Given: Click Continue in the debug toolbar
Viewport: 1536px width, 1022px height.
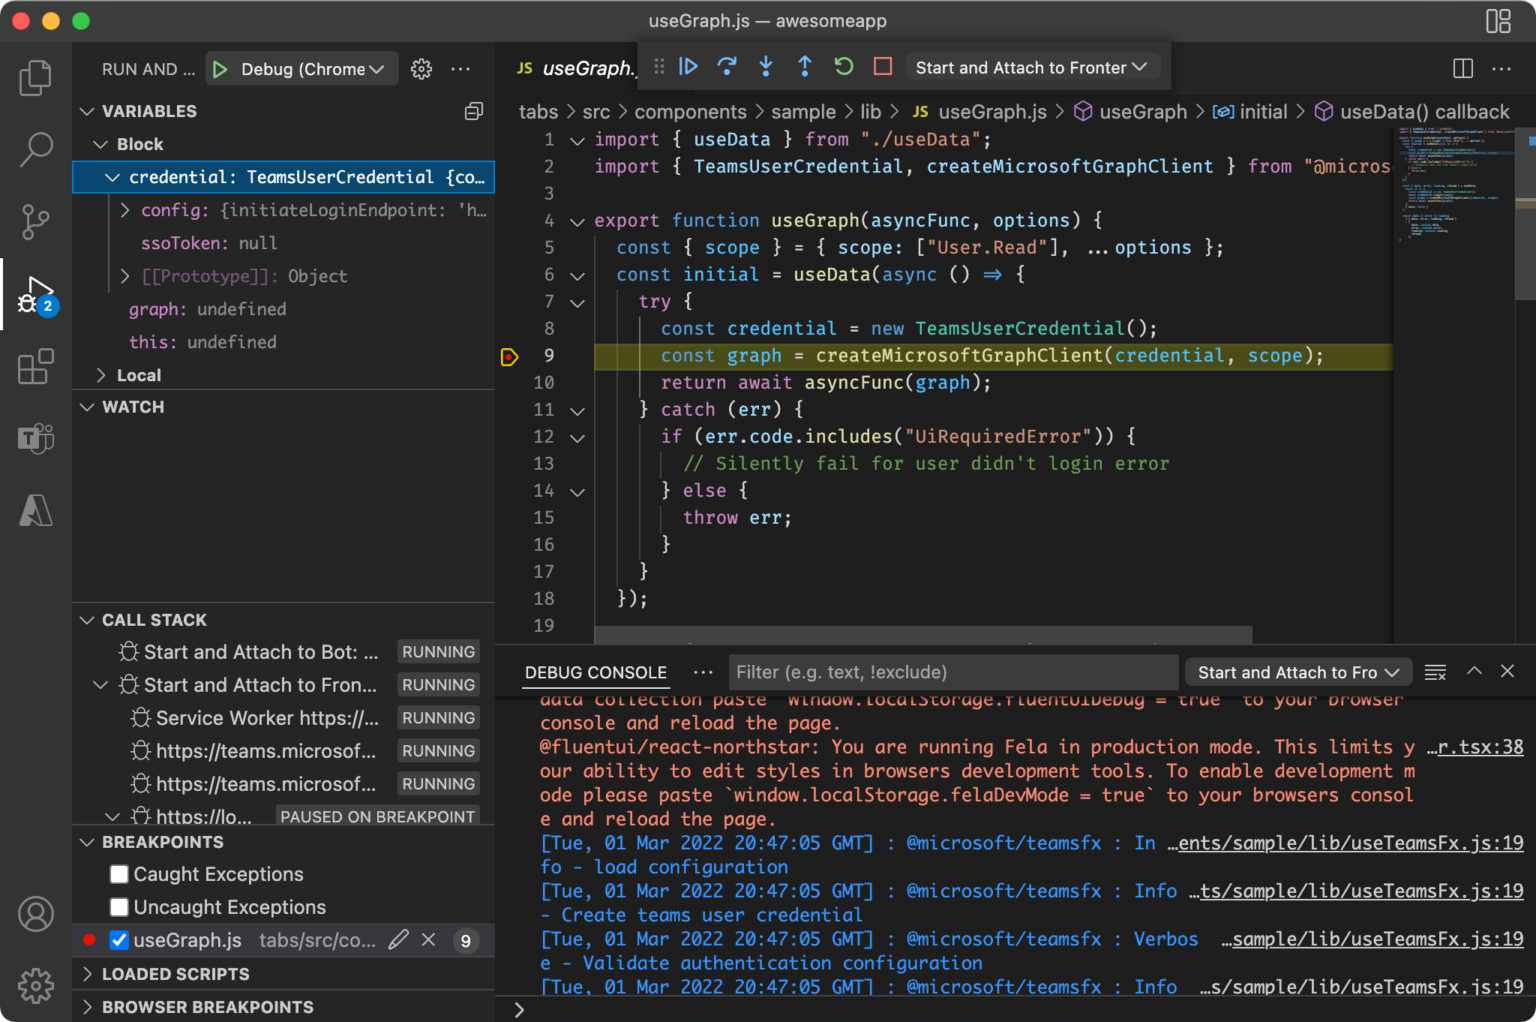Looking at the screenshot, I should pos(688,67).
